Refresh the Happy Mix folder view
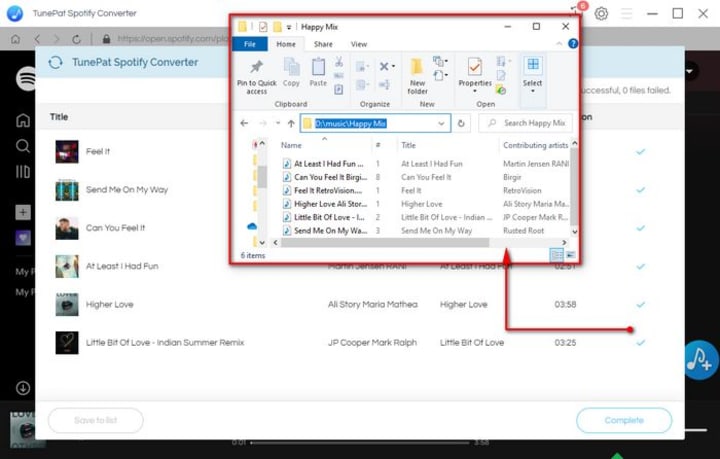The height and width of the screenshot is (459, 720). (461, 123)
